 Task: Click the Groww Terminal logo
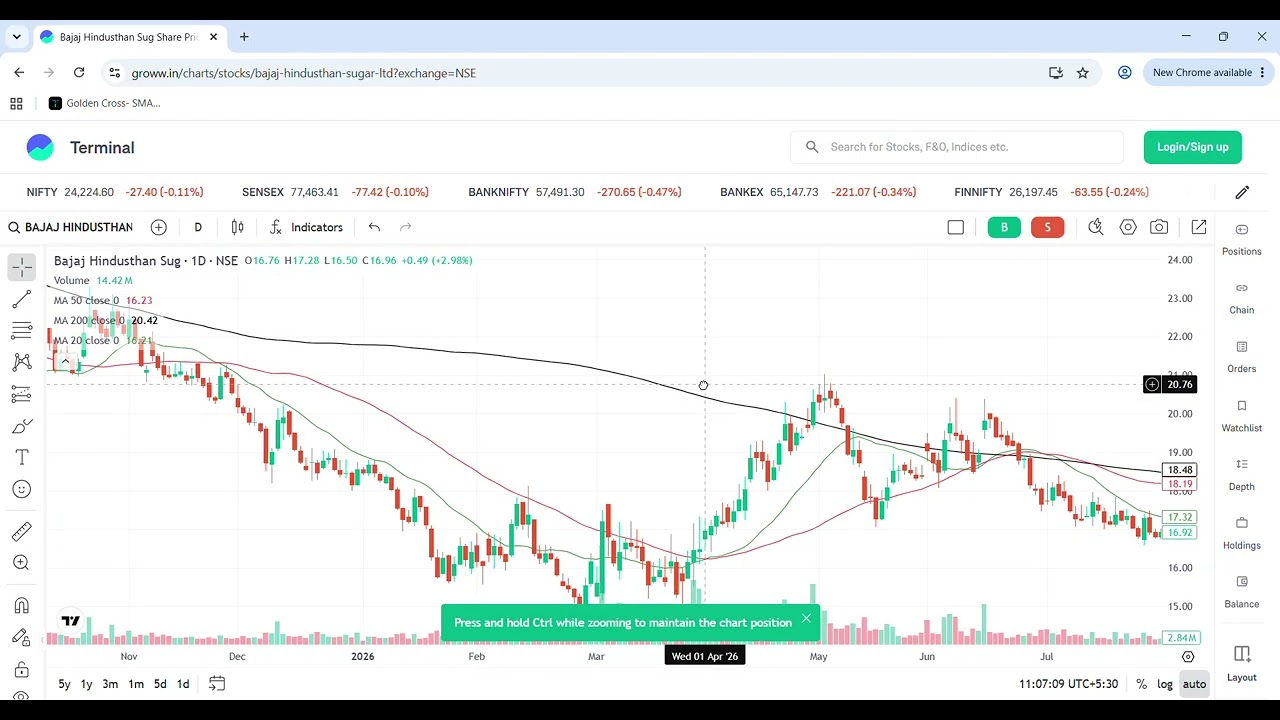click(x=80, y=147)
